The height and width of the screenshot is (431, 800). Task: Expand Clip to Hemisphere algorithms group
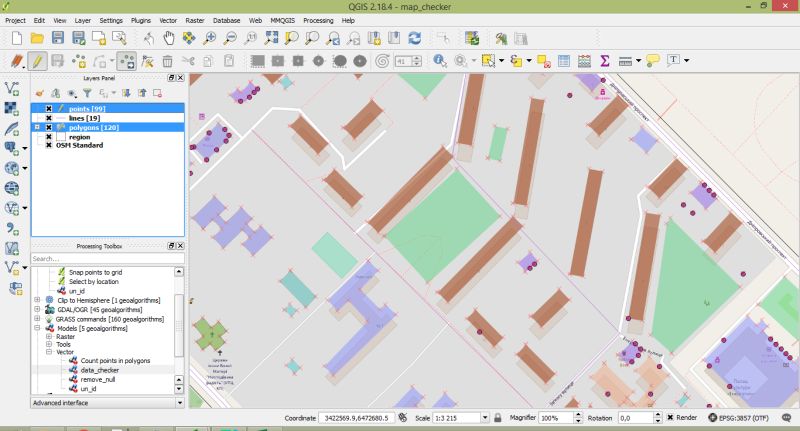(37, 300)
